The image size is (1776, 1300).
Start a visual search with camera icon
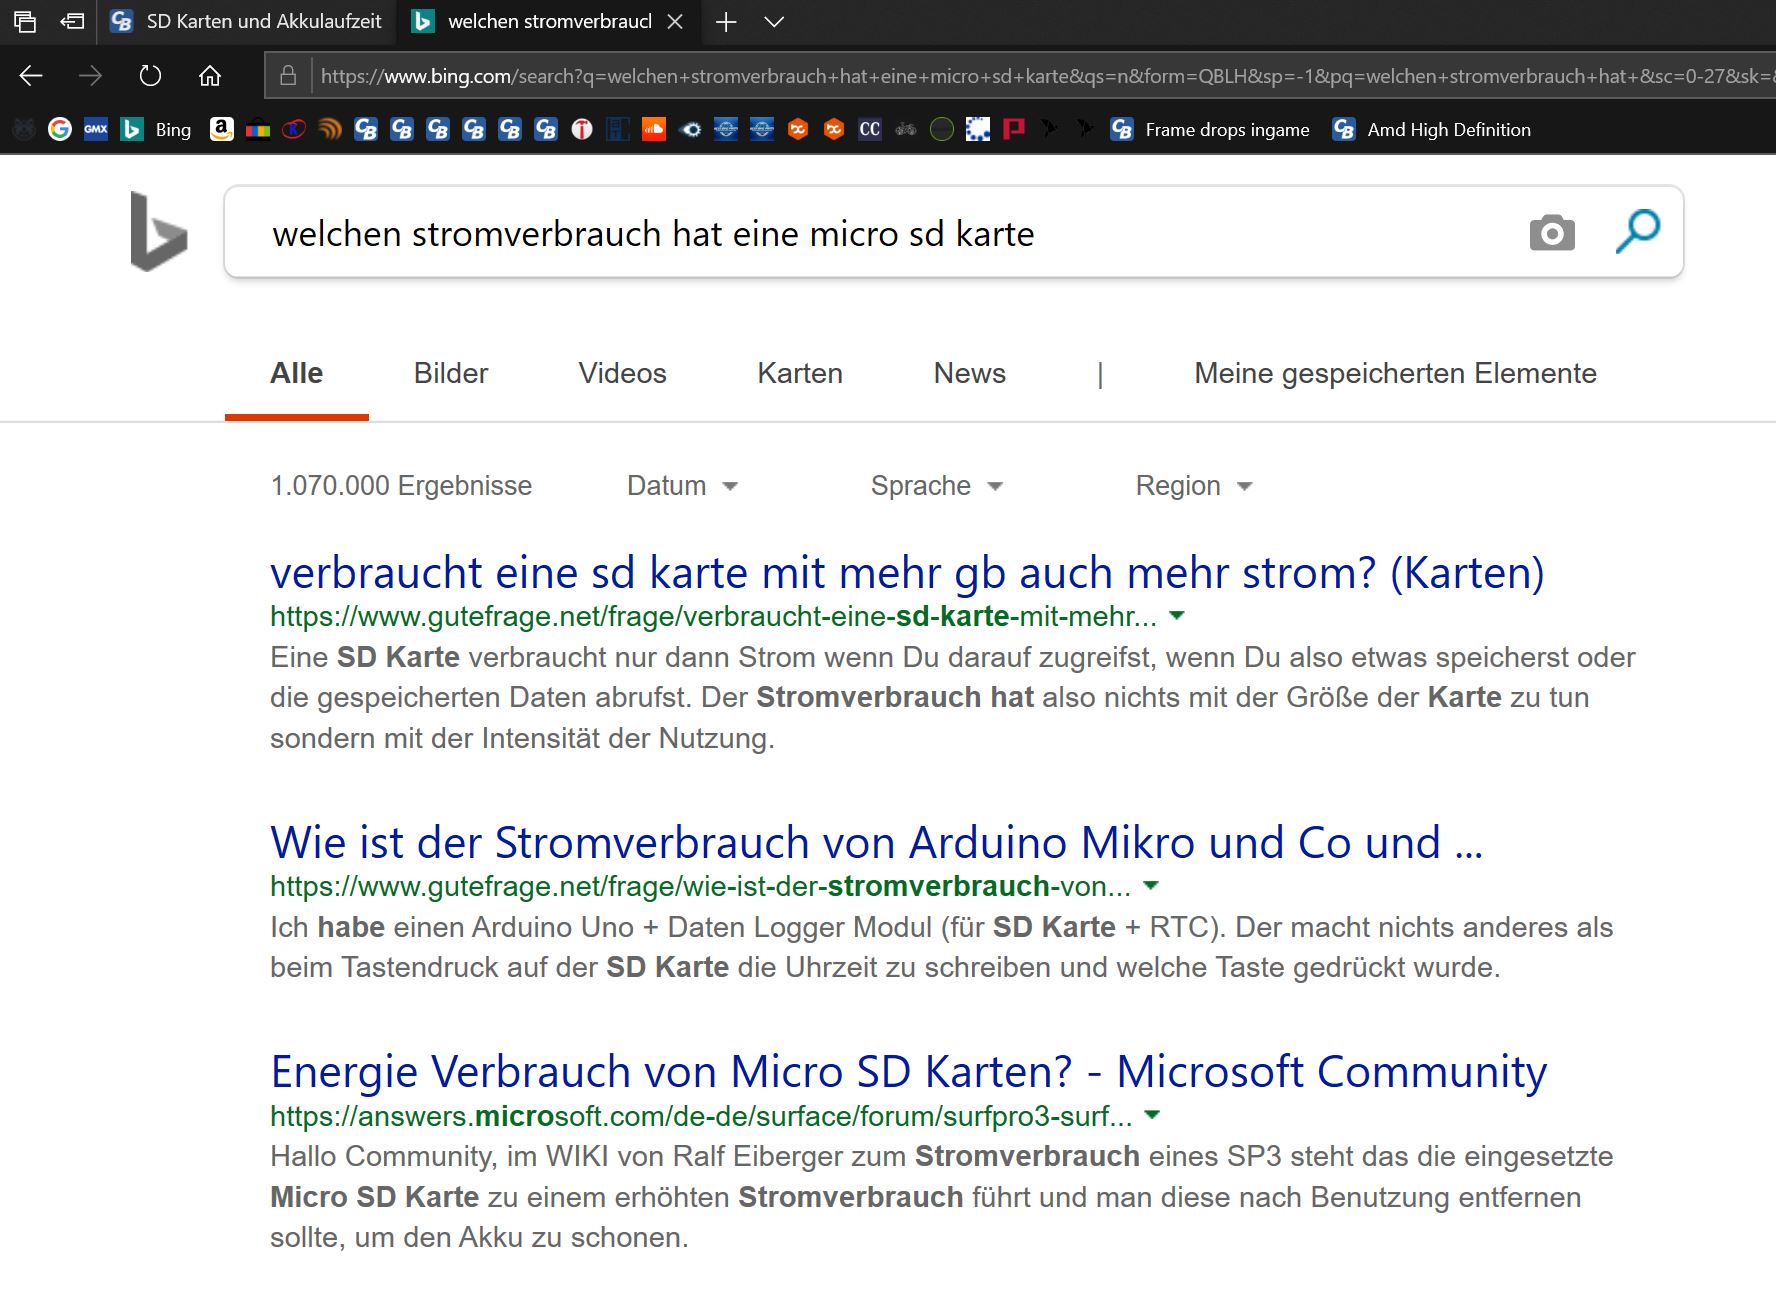point(1552,233)
